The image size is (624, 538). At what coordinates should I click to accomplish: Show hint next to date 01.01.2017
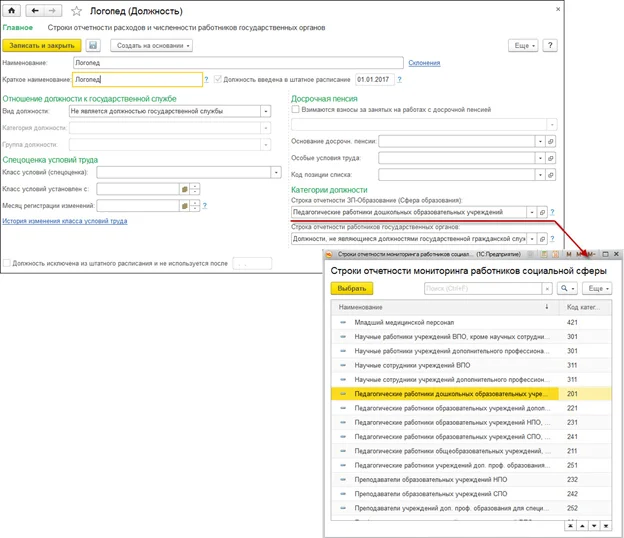click(399, 80)
